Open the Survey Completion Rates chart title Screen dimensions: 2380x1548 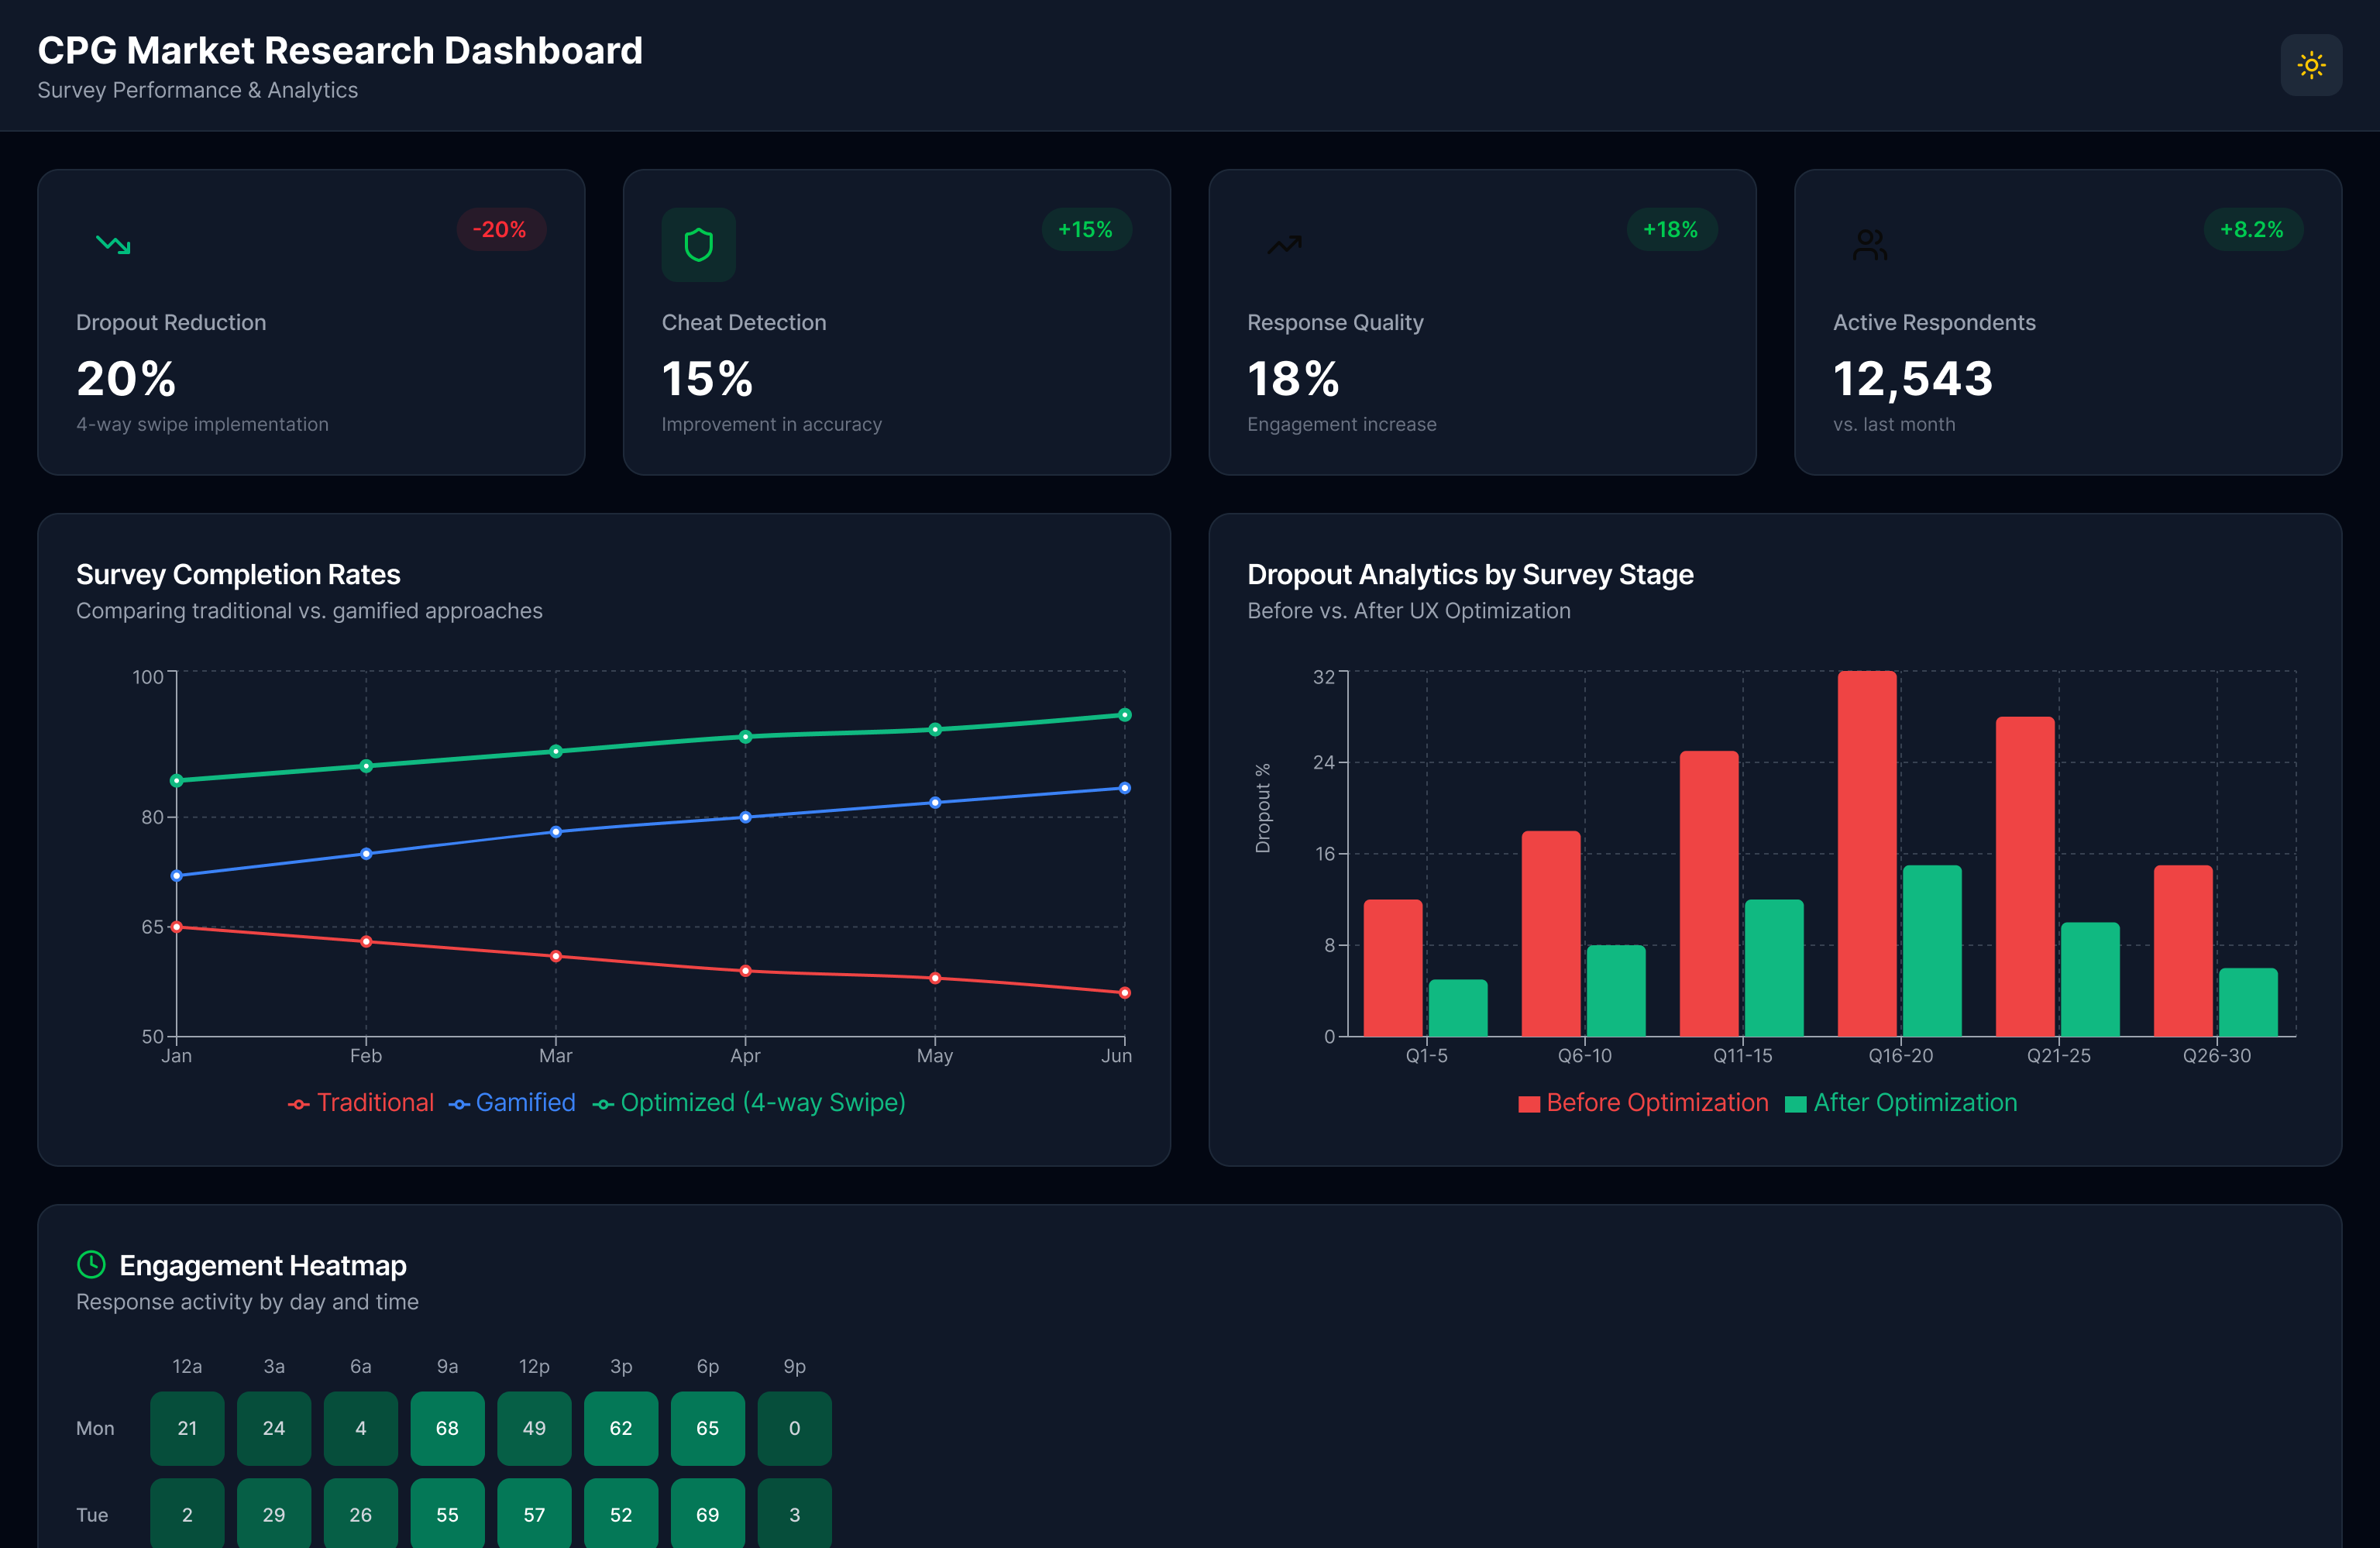[x=238, y=574]
